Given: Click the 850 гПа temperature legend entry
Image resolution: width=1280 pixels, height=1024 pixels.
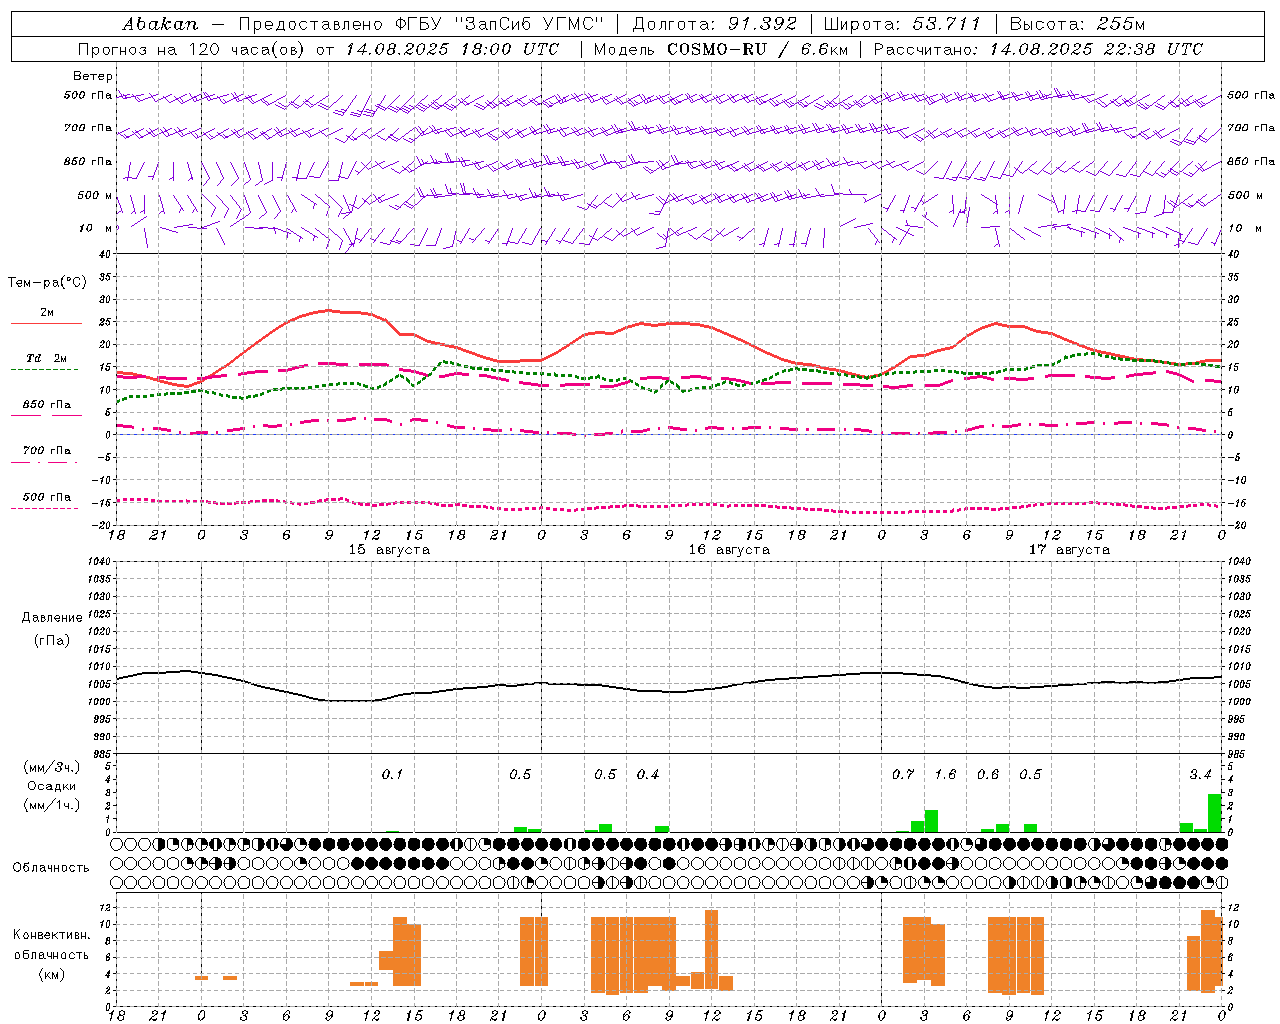Looking at the screenshot, I should (x=46, y=405).
